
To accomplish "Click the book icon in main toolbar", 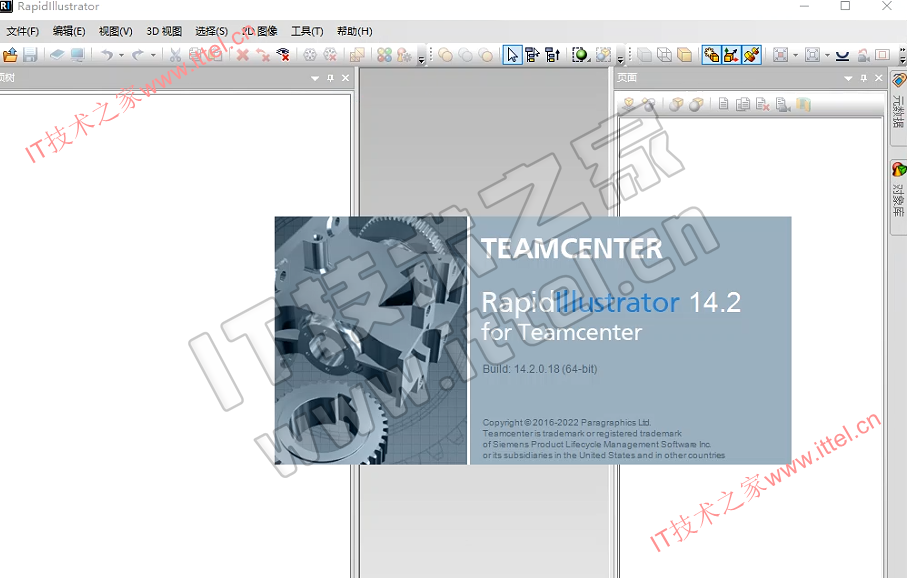I will pos(57,55).
